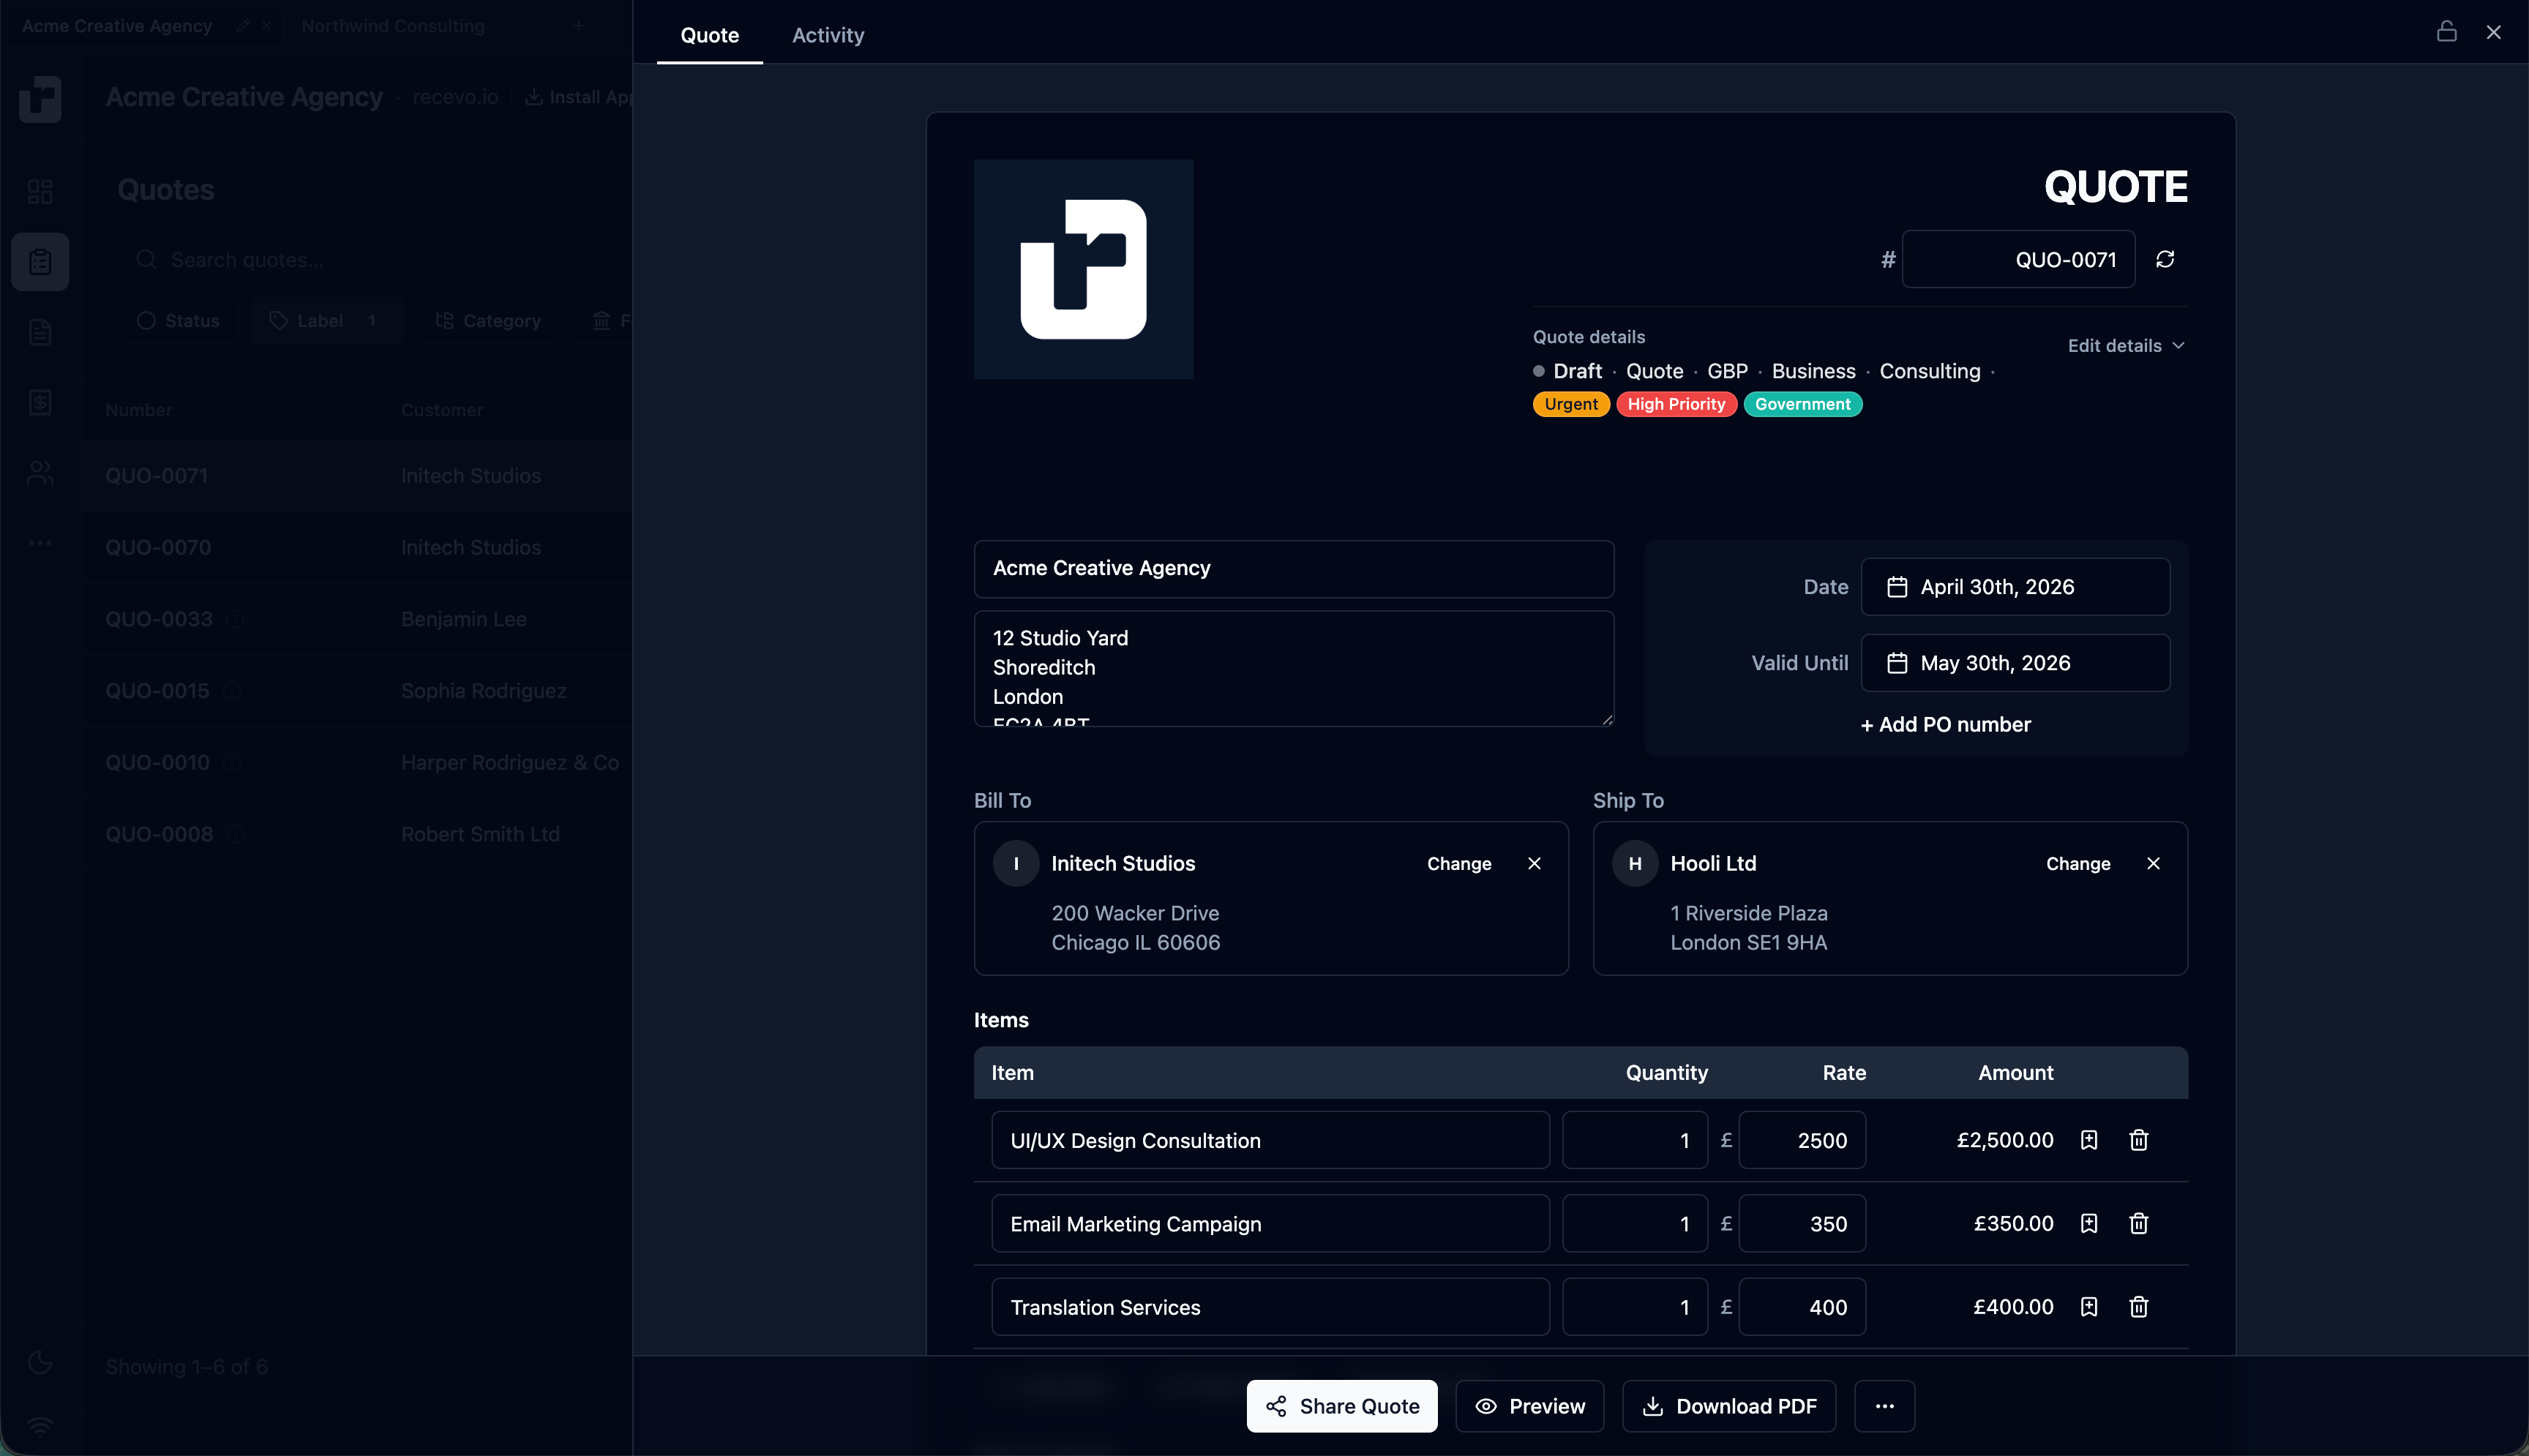This screenshot has width=2529, height=1456.
Task: Open QUO-0070 row in quotes list
Action: 358,548
